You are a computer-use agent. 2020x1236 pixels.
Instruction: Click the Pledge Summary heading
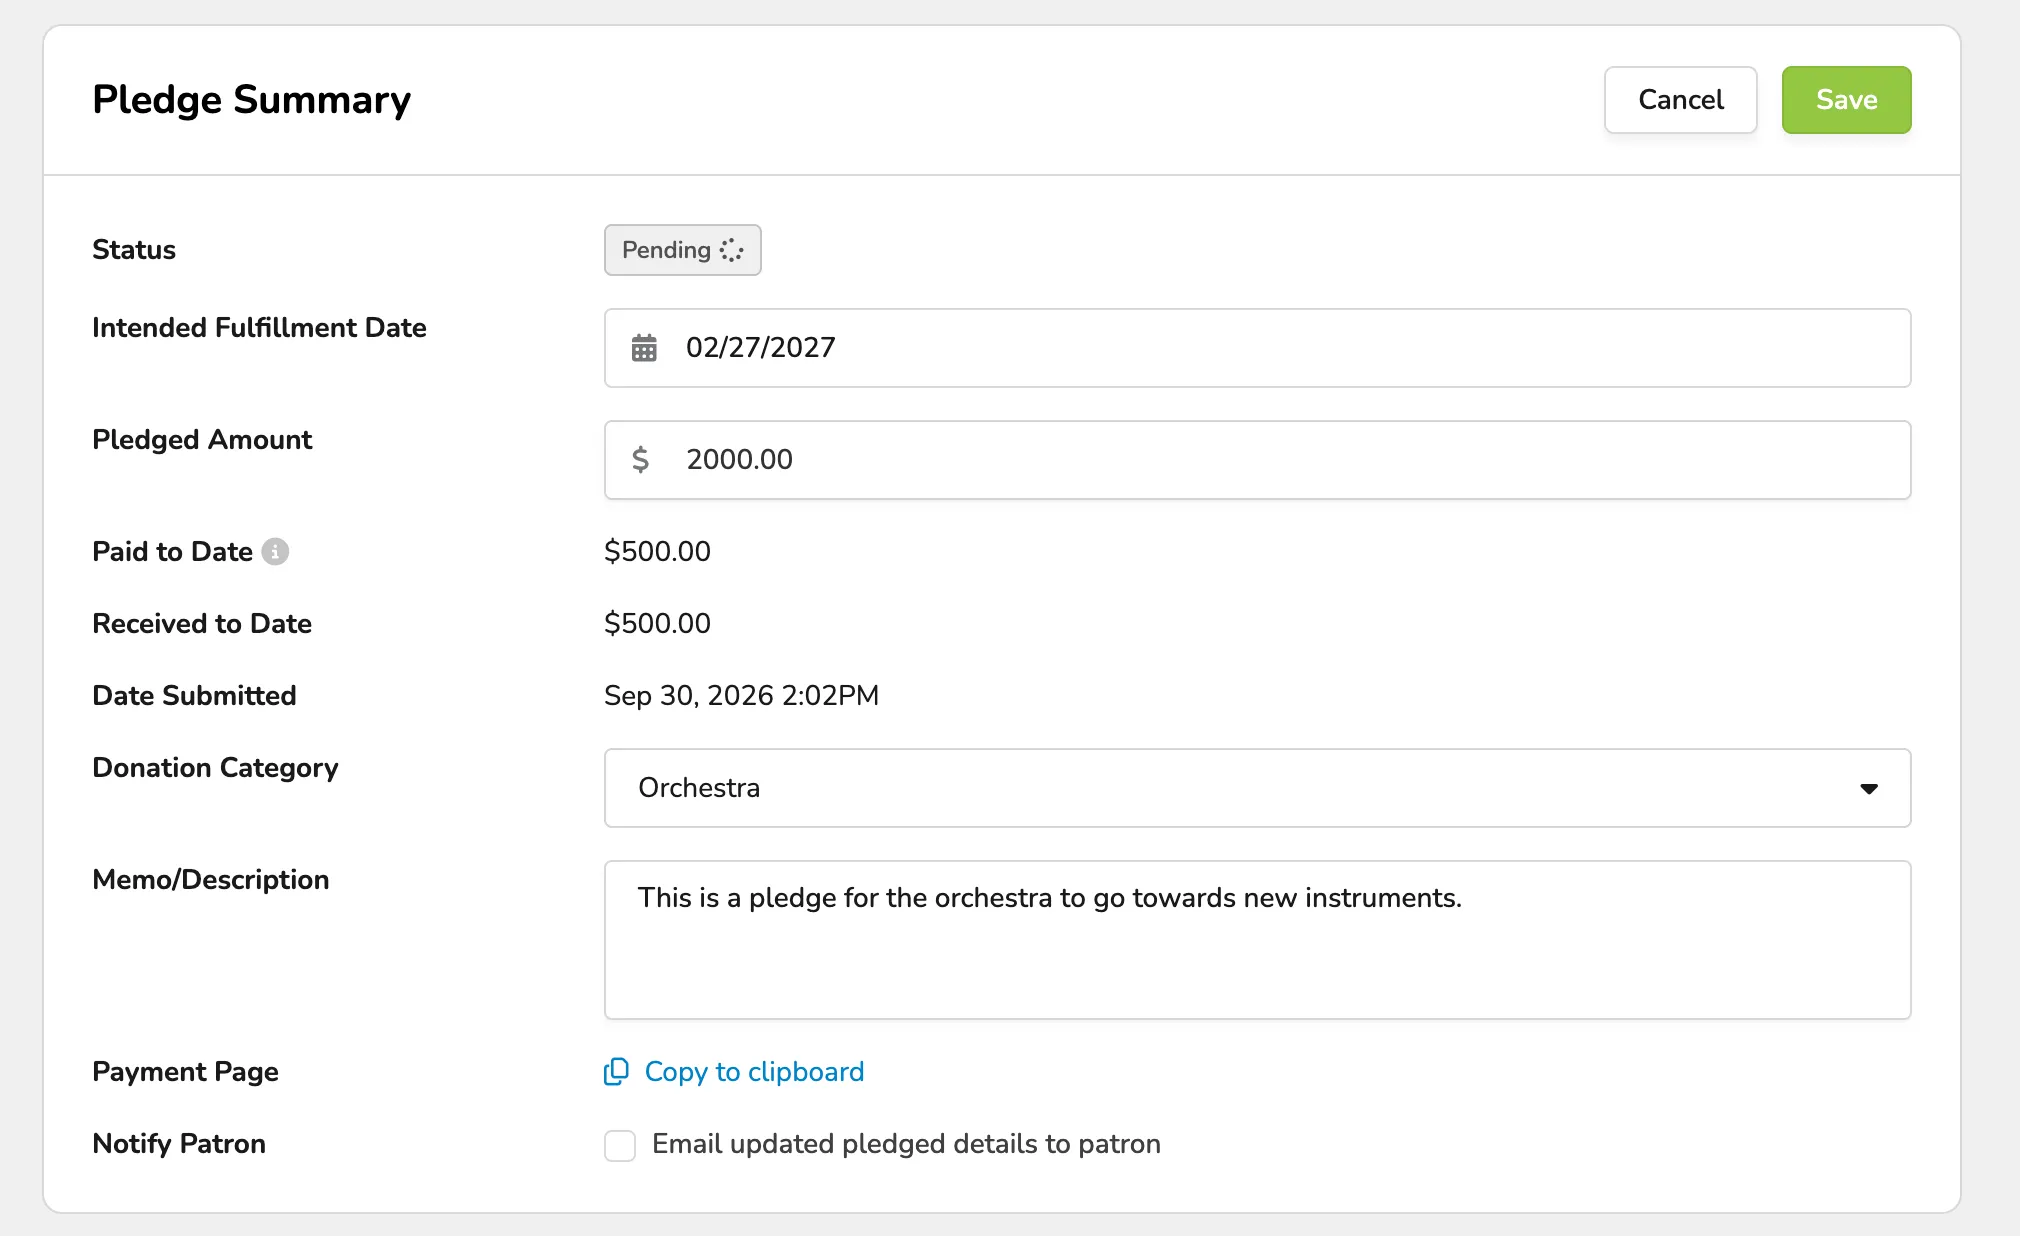[x=251, y=100]
